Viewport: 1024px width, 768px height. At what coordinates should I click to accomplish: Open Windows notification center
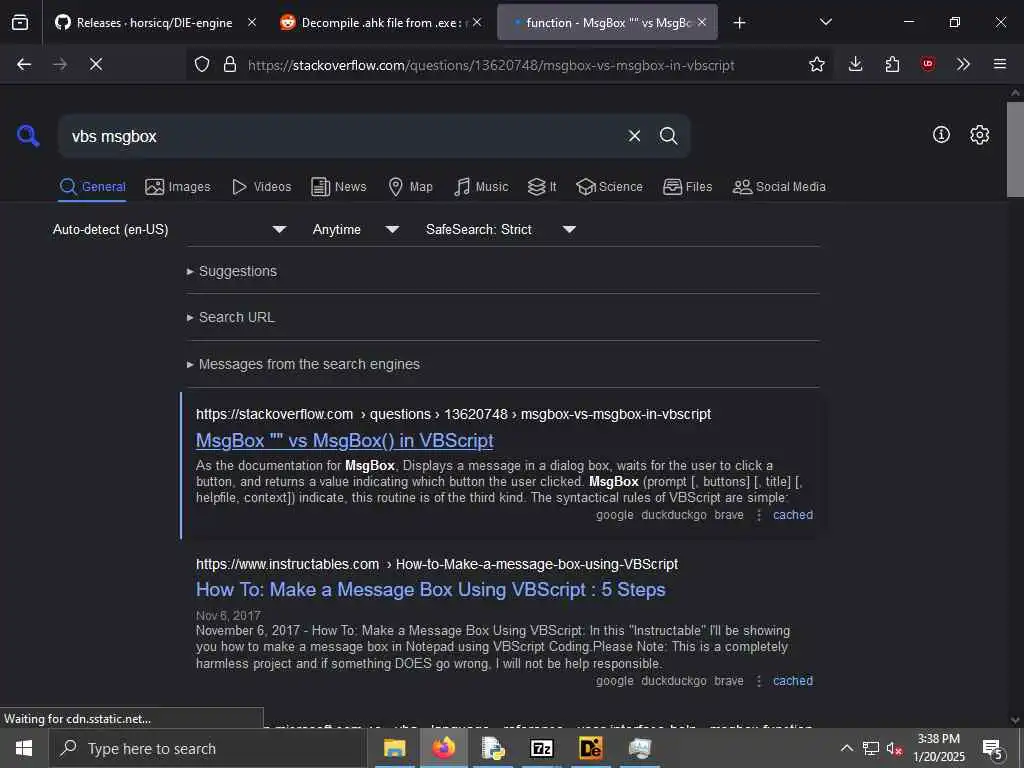pos(993,749)
